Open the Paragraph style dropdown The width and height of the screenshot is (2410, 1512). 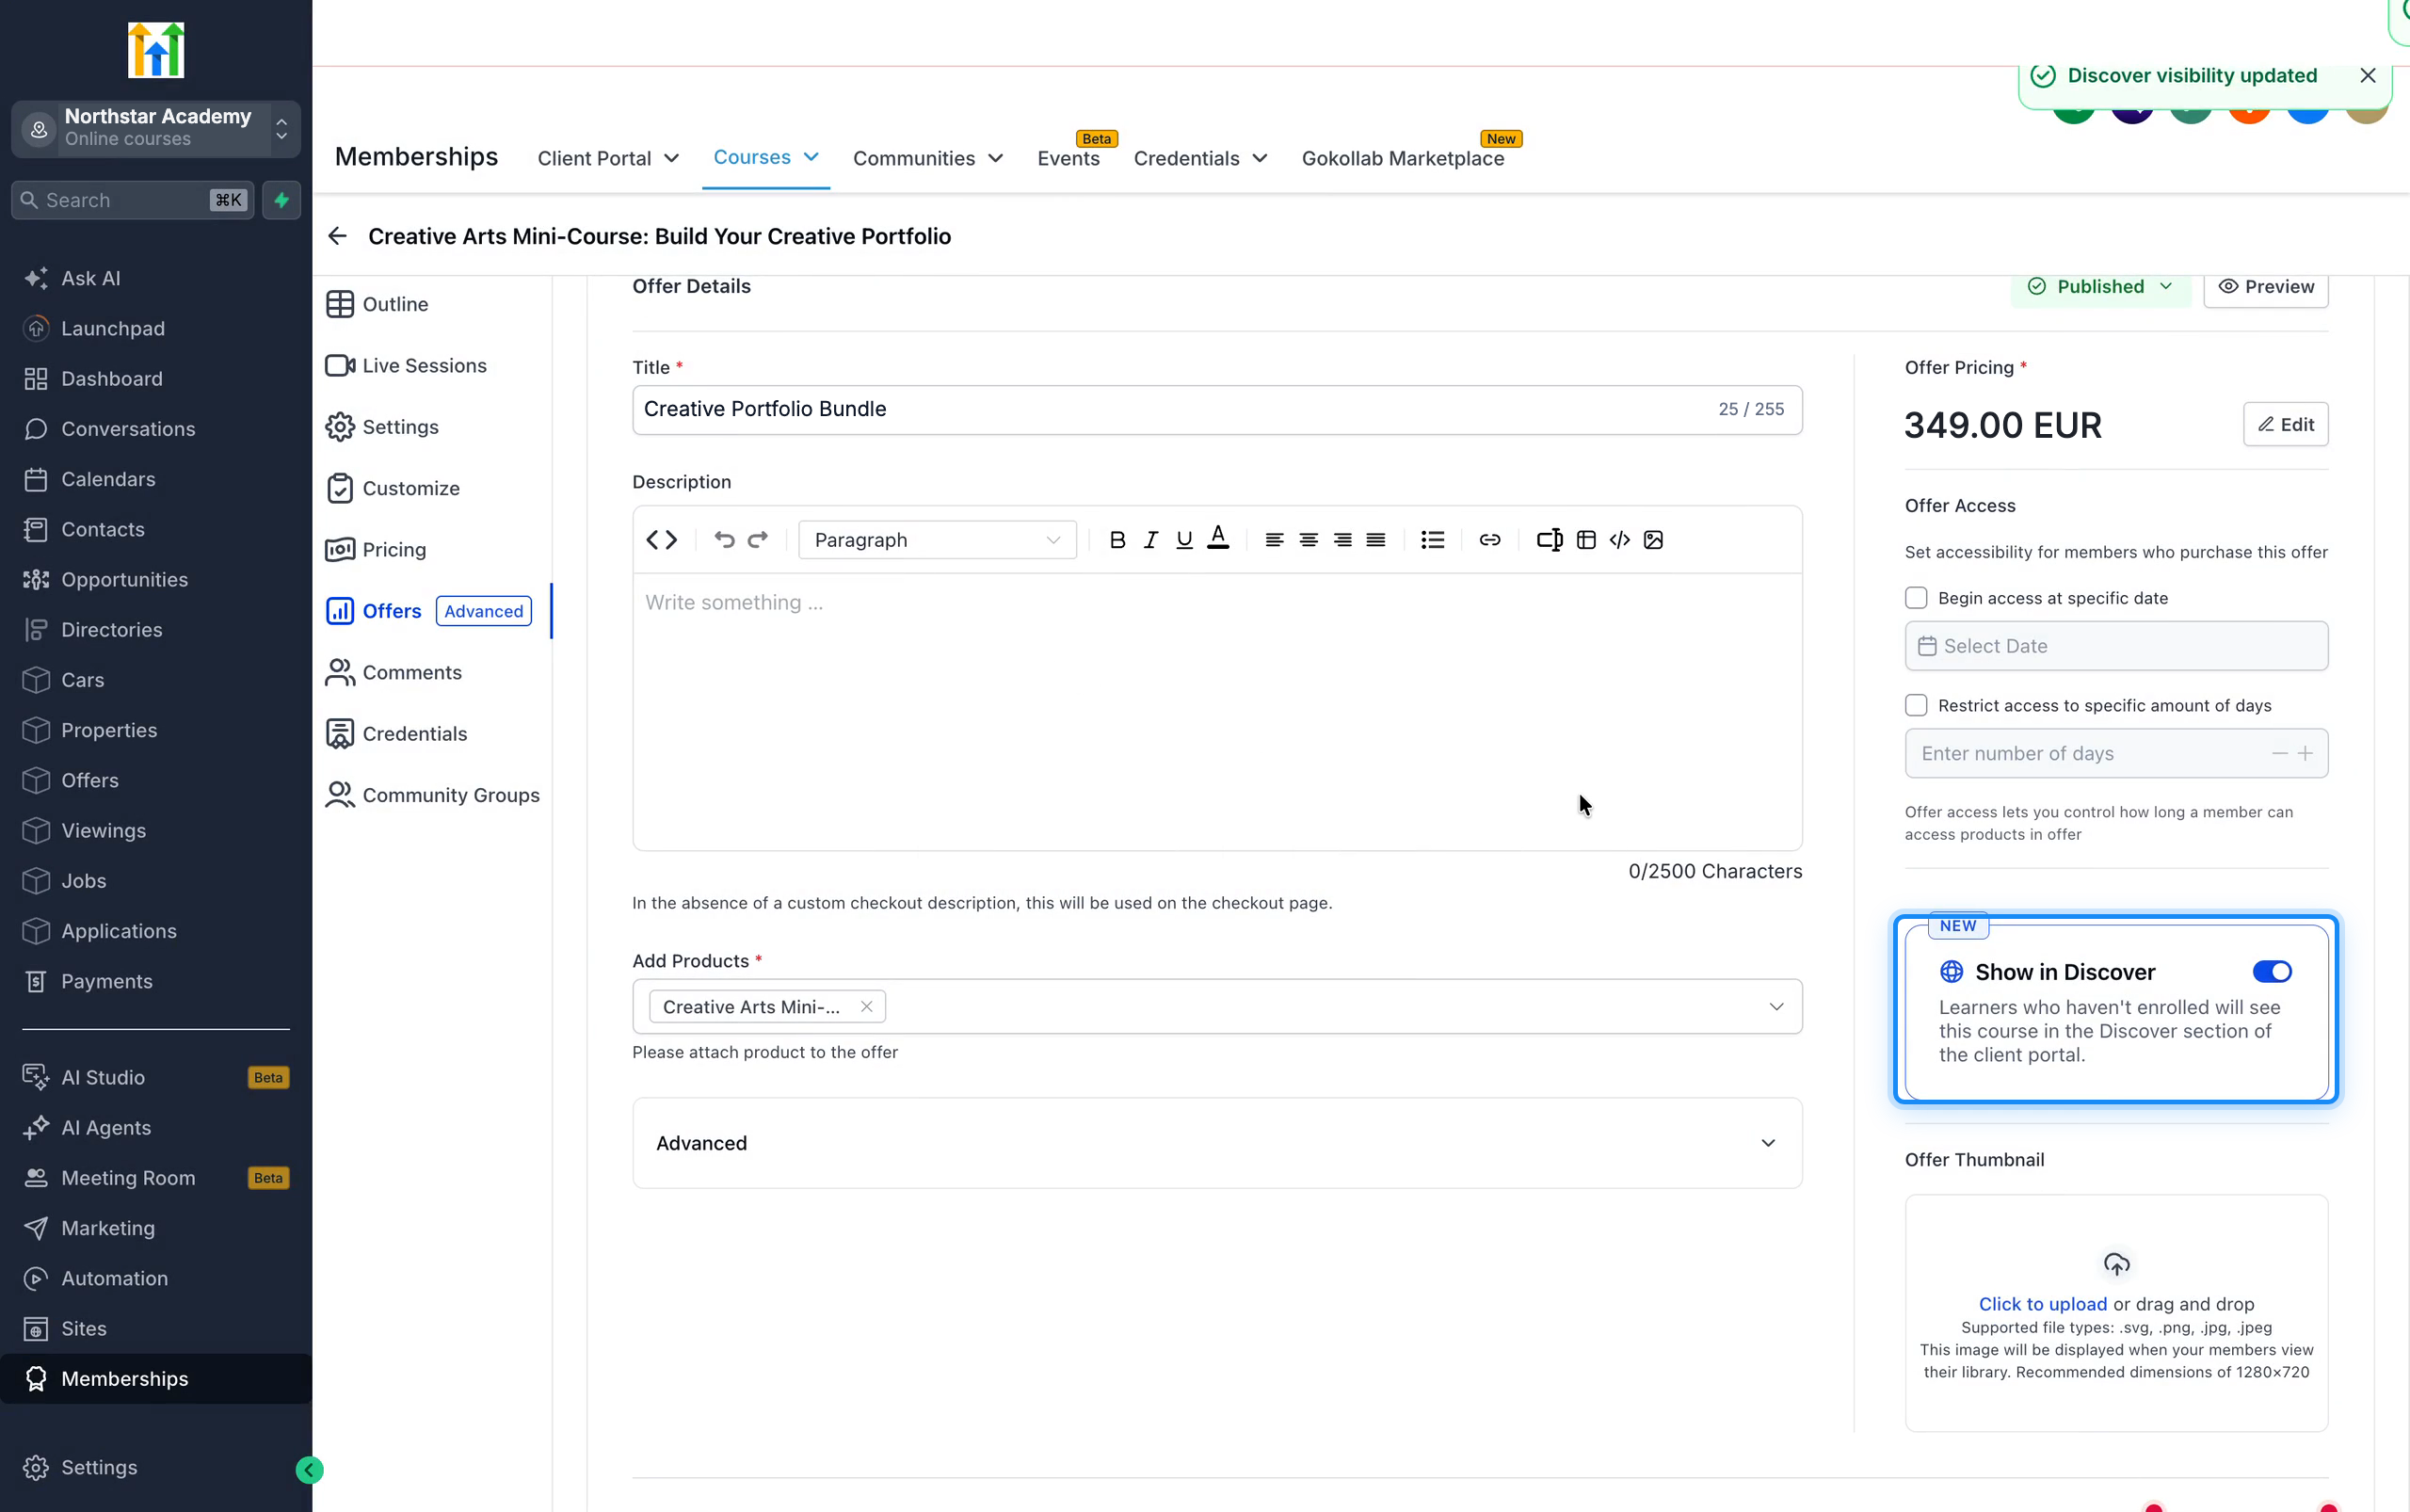tap(937, 540)
